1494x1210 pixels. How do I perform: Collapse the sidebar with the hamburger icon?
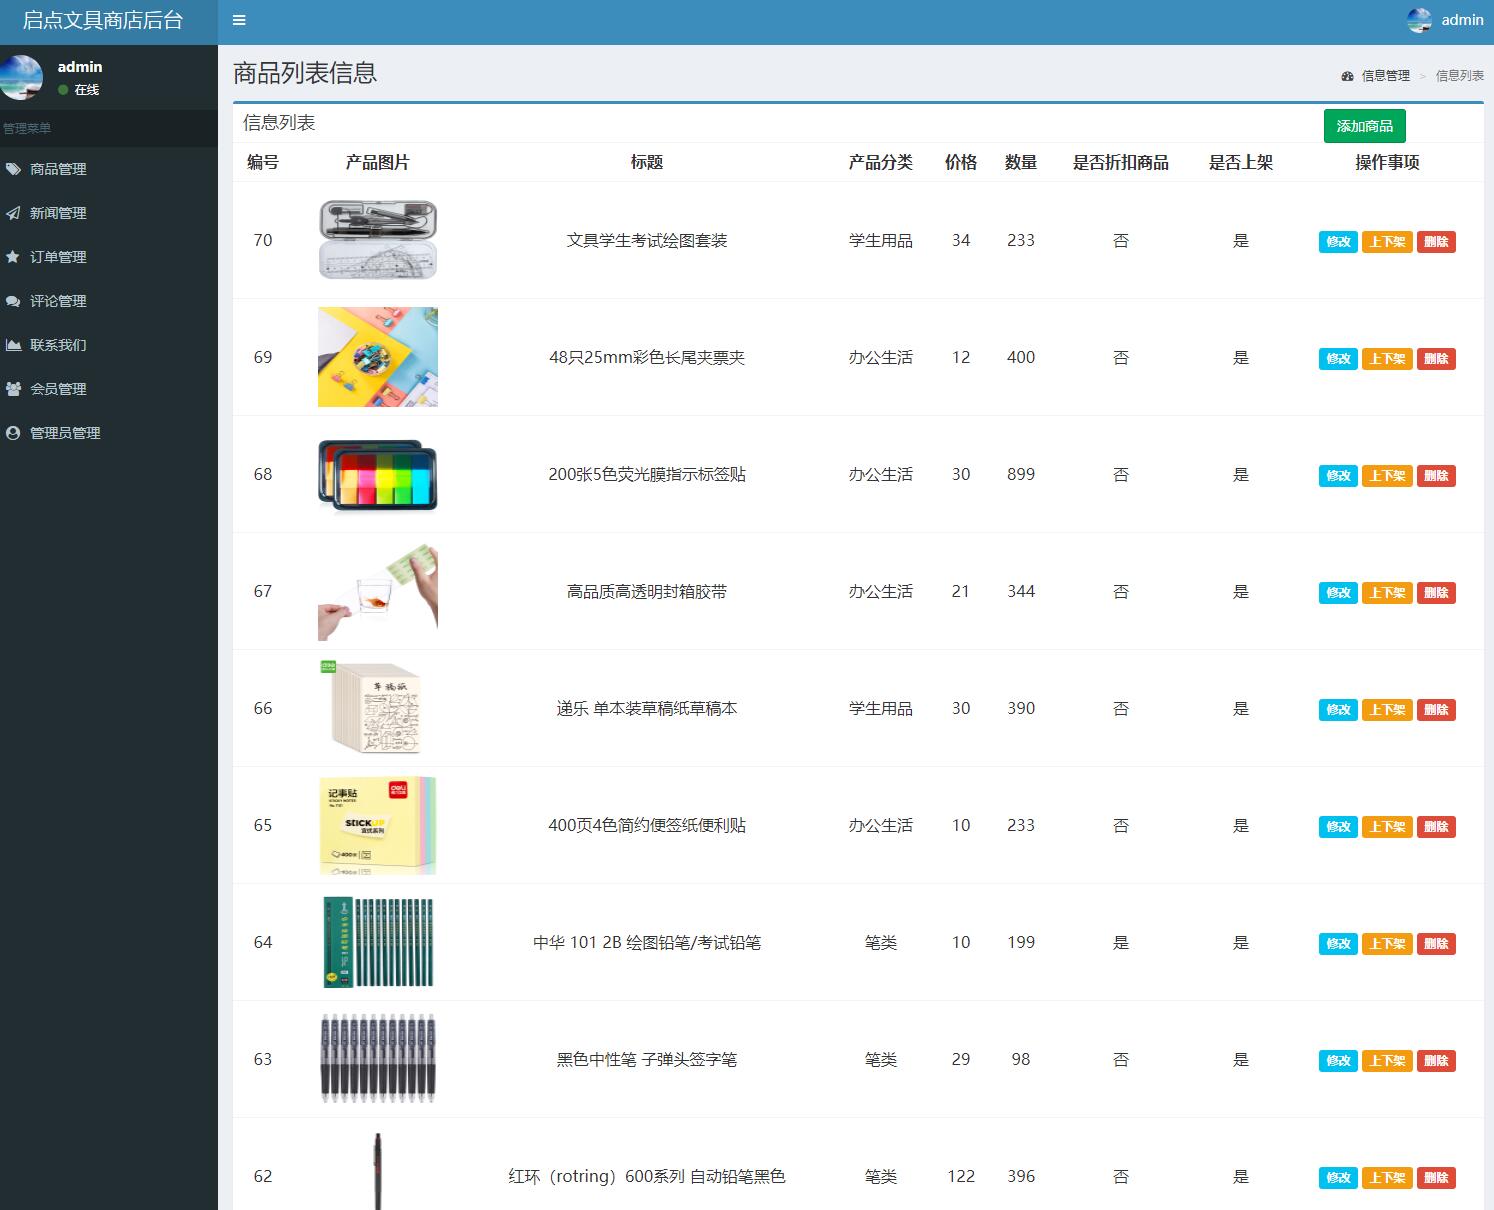point(238,20)
